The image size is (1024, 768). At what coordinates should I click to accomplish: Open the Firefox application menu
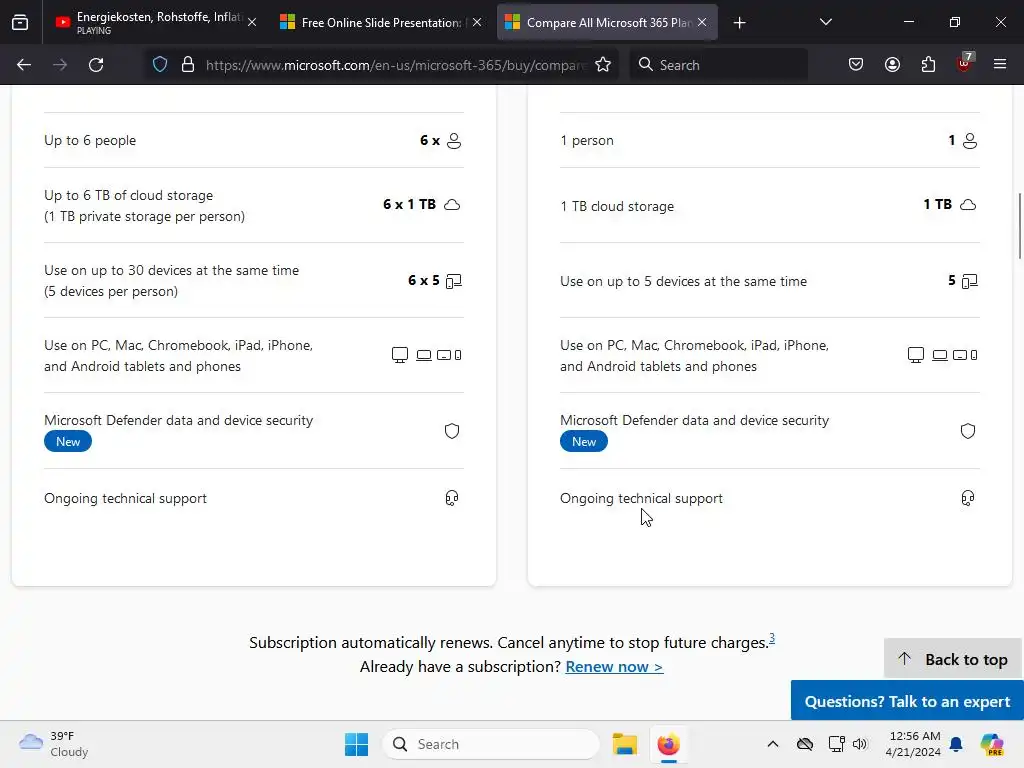(1000, 65)
